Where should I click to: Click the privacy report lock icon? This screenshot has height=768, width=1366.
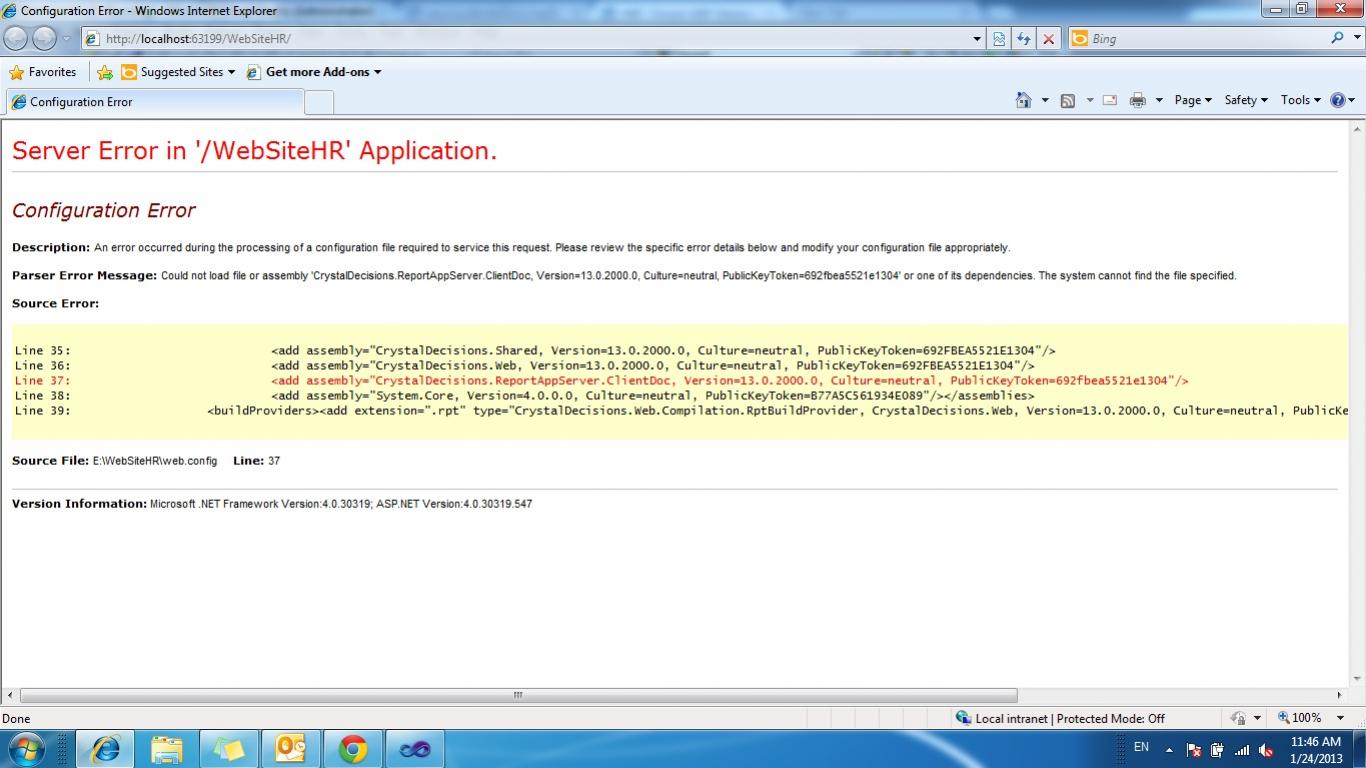click(x=1238, y=718)
